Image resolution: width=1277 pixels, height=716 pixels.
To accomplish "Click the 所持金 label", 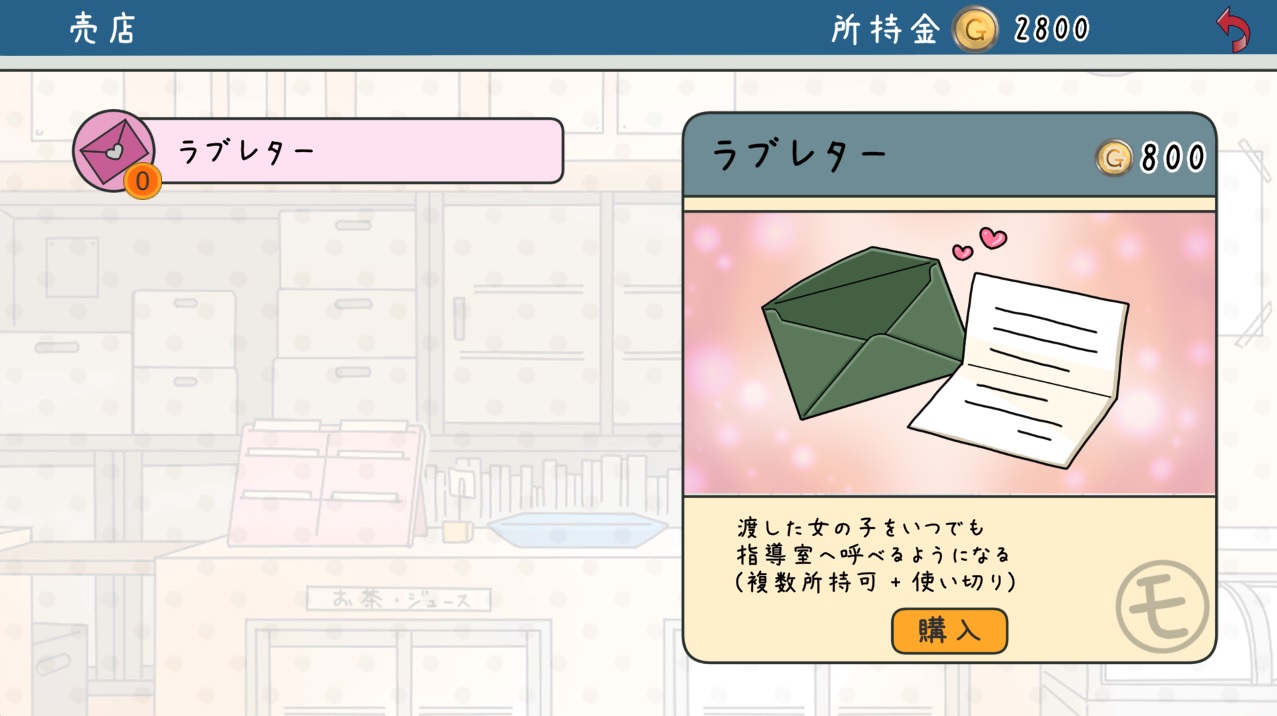I will (x=885, y=29).
